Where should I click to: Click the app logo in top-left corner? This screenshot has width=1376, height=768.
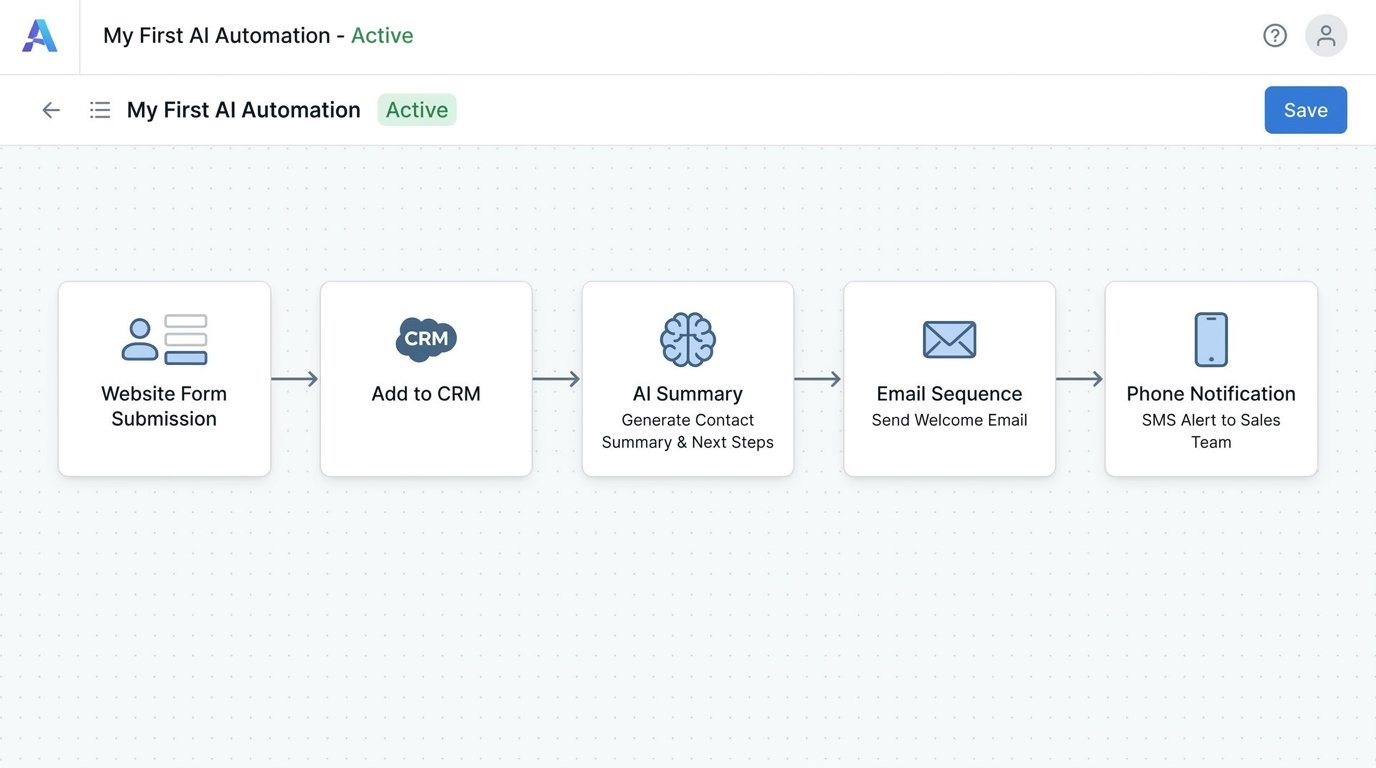tap(40, 36)
